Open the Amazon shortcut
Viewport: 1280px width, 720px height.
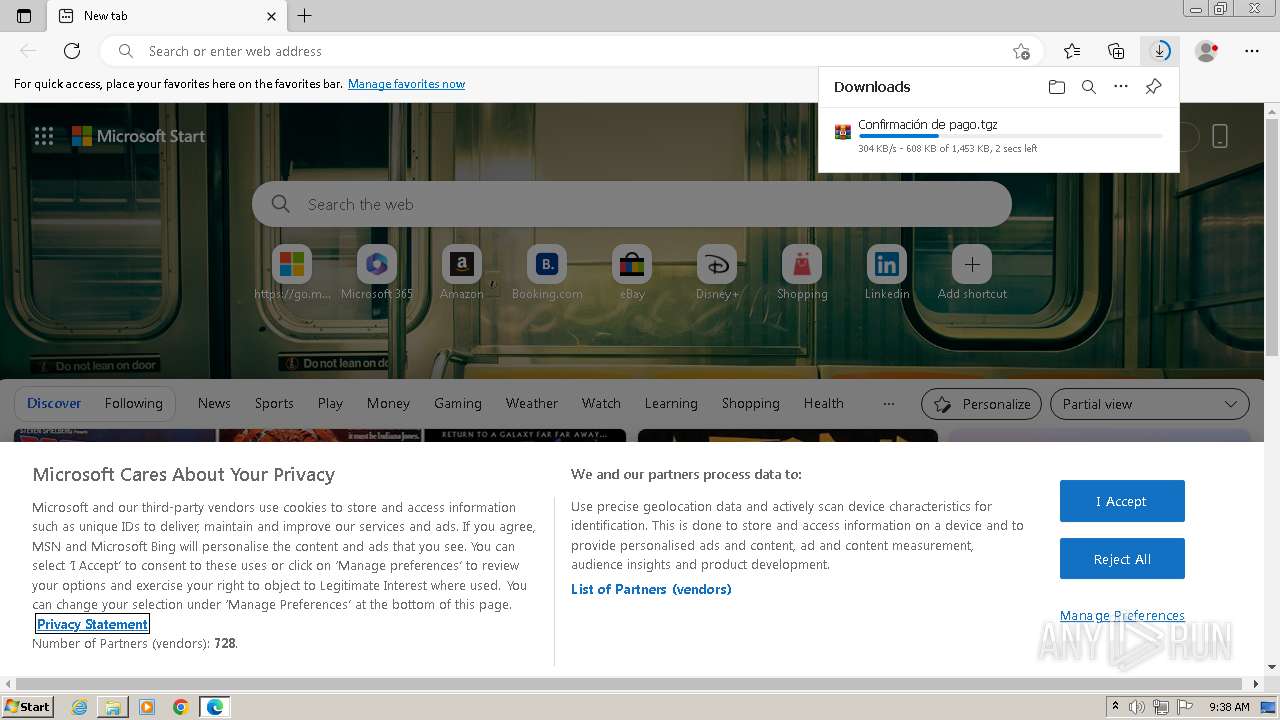point(462,273)
